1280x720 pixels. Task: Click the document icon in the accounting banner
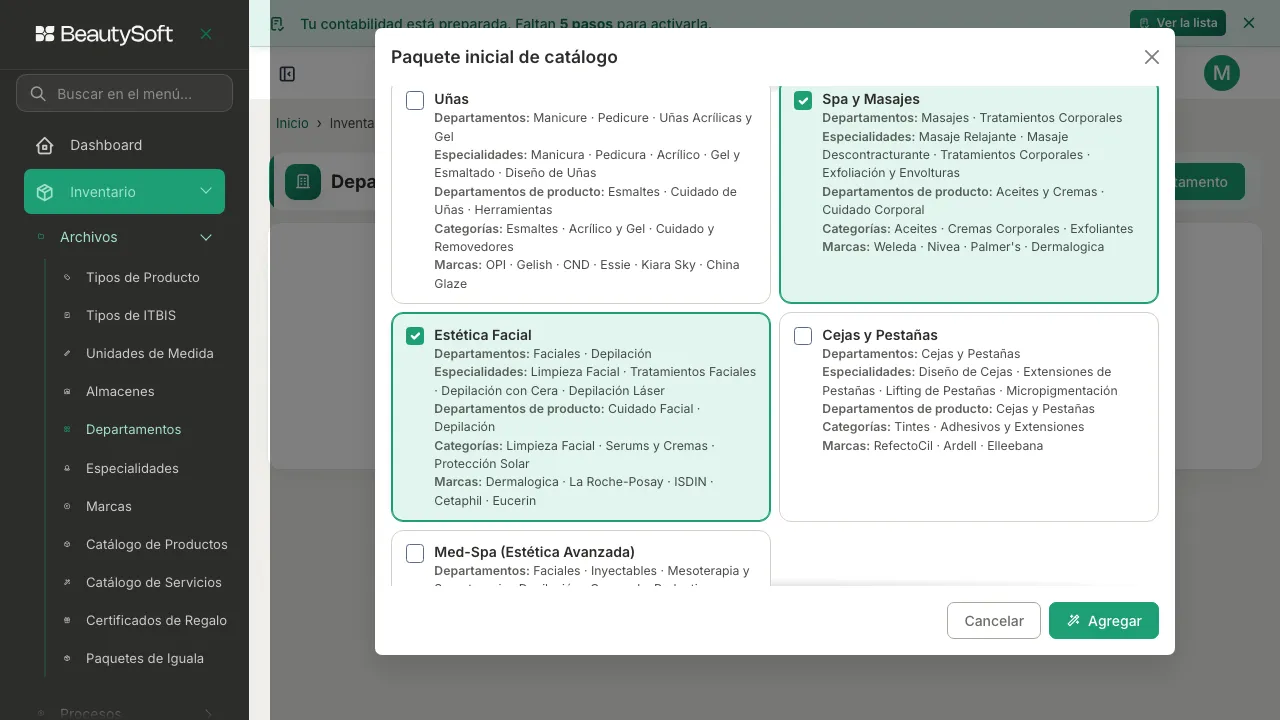[x=278, y=23]
